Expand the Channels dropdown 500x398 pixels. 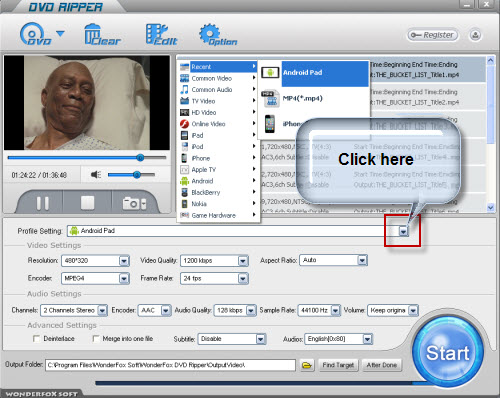[102, 311]
